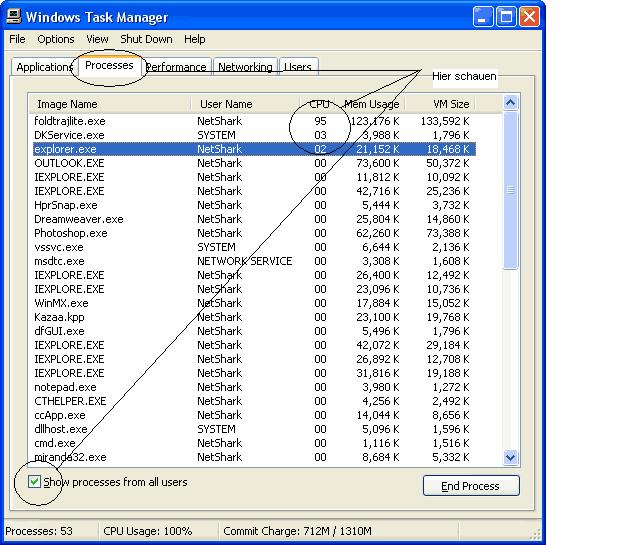Select the vssvc.exe process
Image resolution: width=640 pixels, height=545 pixels.
click(x=254, y=247)
